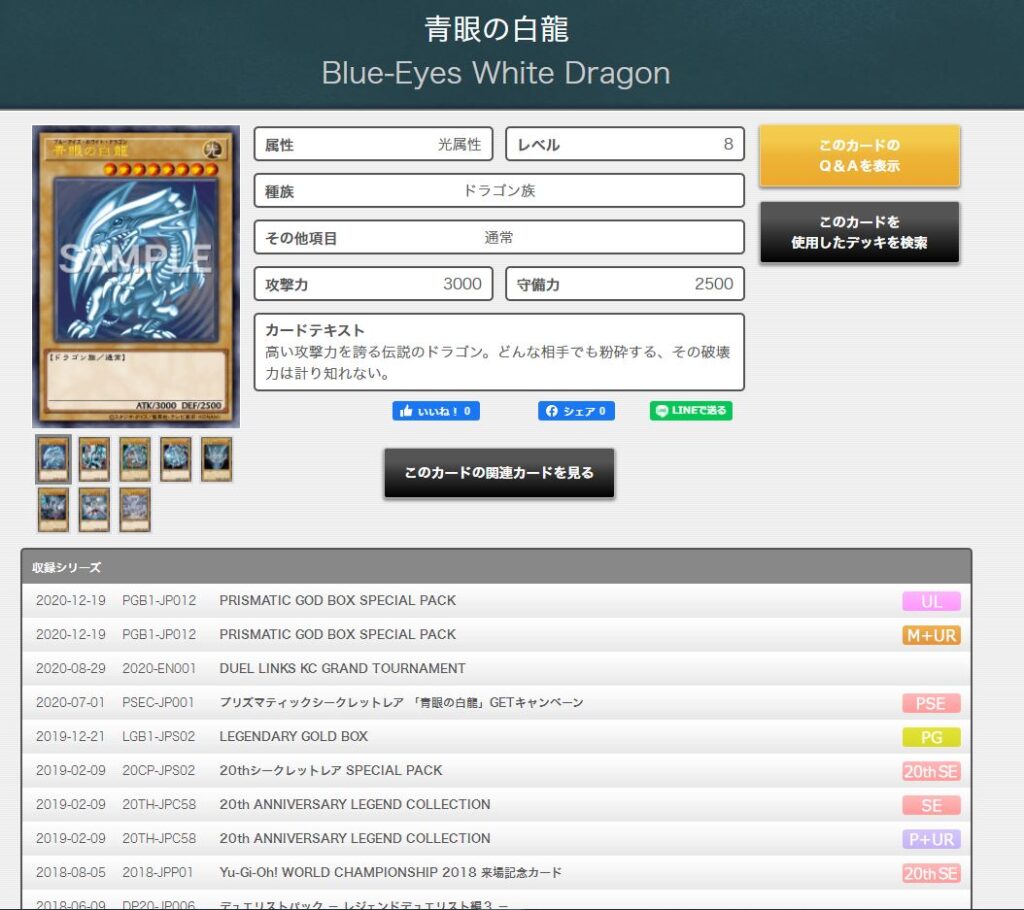Click the release date 2018-08-05
This screenshot has height=910, width=1024.
tap(71, 872)
